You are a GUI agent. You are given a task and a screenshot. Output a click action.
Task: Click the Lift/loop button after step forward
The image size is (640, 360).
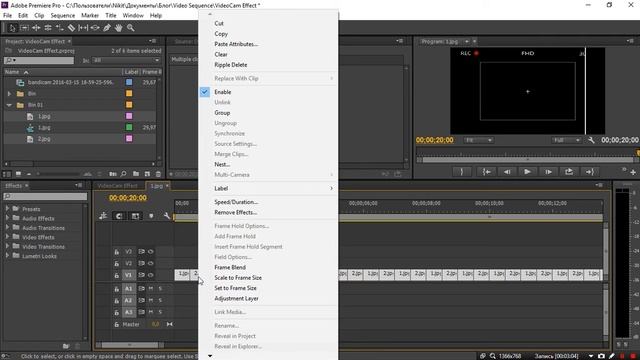click(x=569, y=172)
